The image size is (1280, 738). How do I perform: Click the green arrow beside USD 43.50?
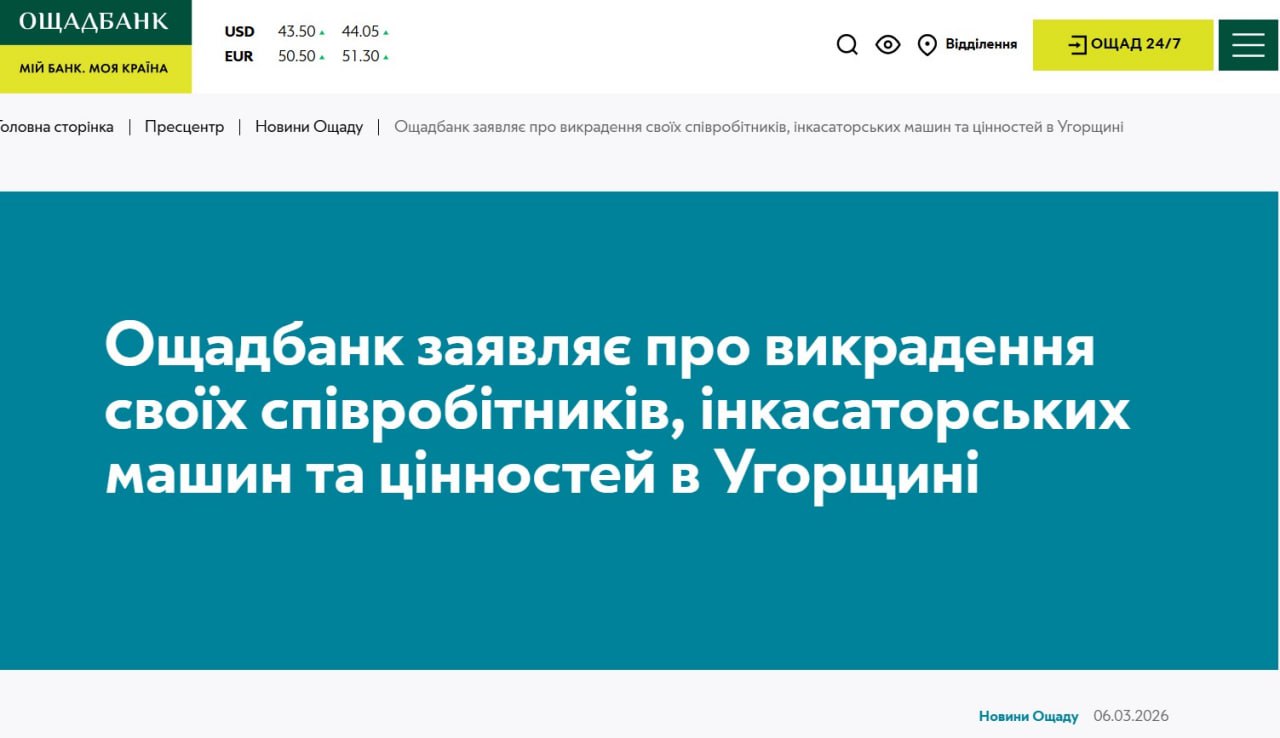[x=322, y=33]
